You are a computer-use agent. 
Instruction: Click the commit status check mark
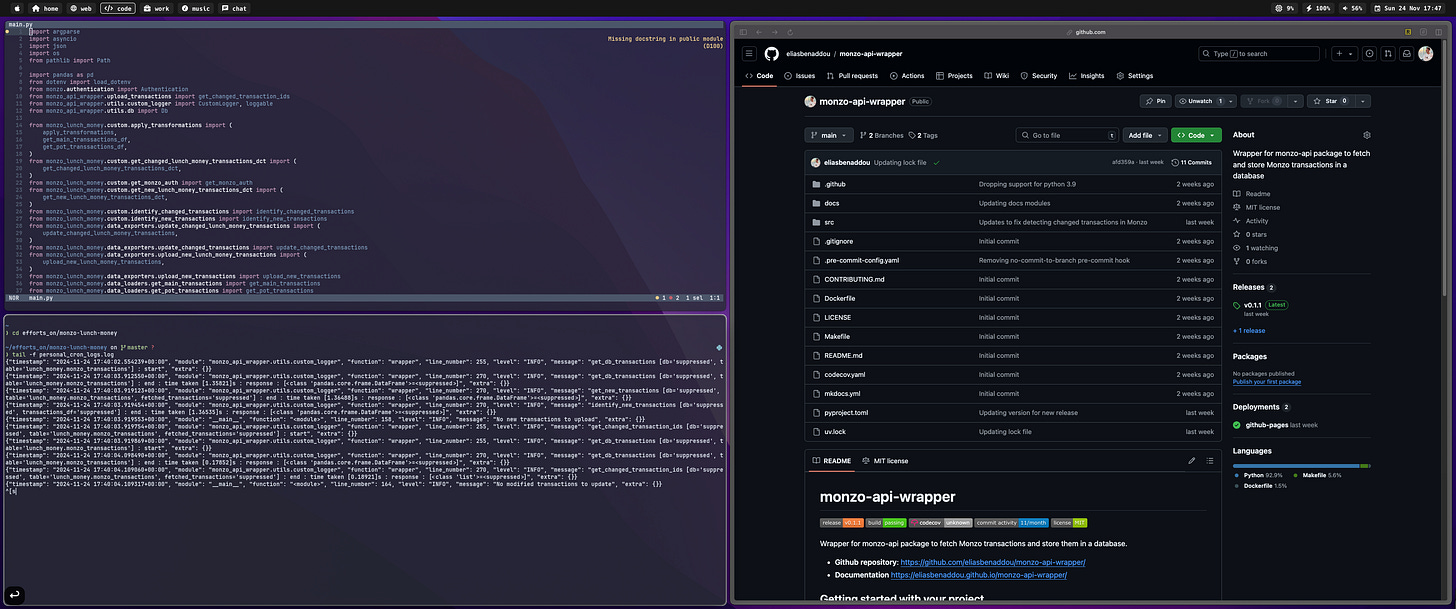point(937,162)
